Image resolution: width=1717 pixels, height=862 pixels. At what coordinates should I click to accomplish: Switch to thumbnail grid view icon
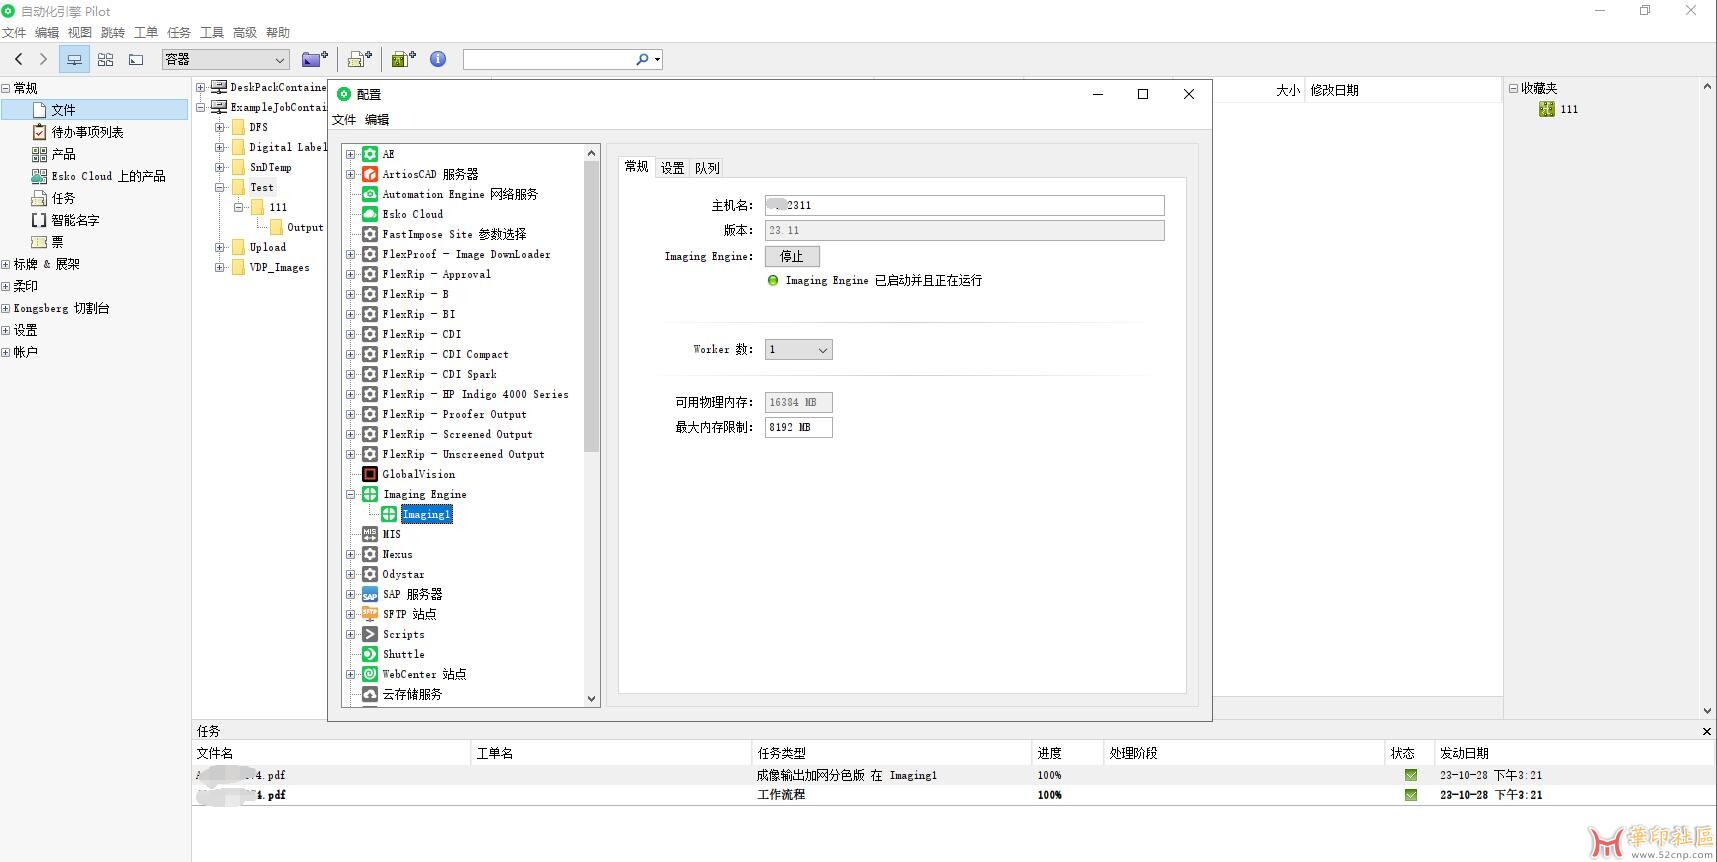tap(105, 60)
